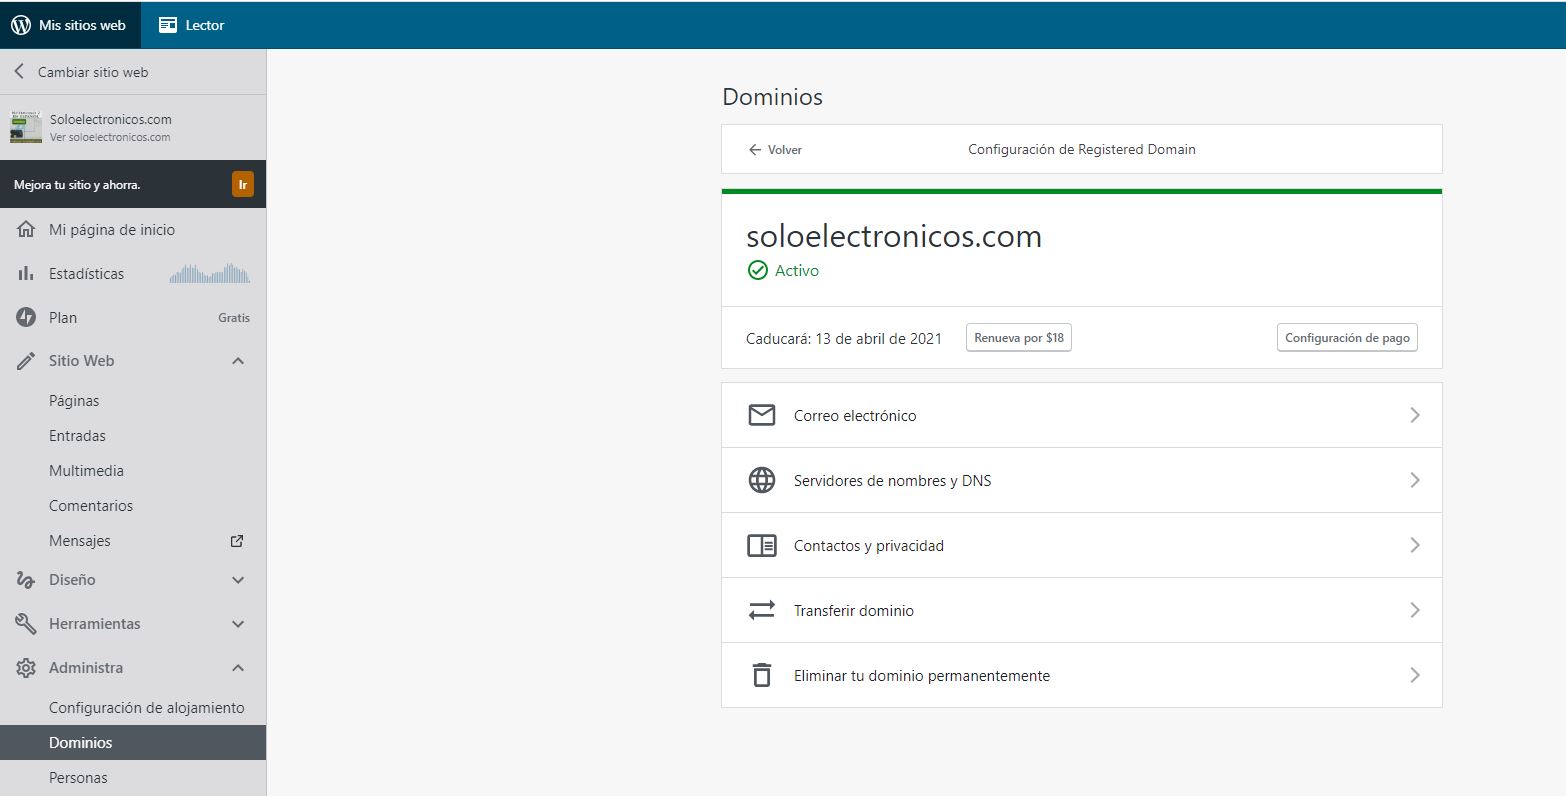Expand the Herramientas section
The image size is (1566, 796).
point(238,624)
